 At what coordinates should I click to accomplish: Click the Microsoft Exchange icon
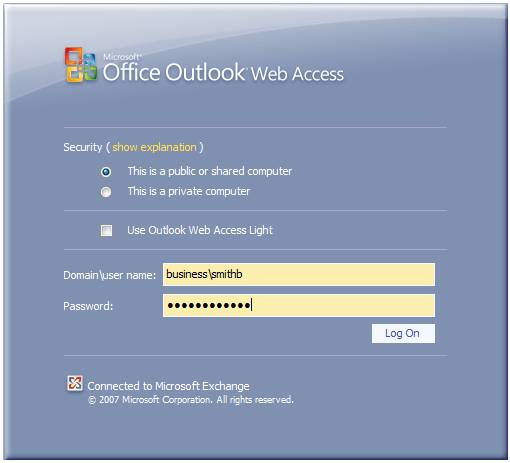pyautogui.click(x=75, y=383)
